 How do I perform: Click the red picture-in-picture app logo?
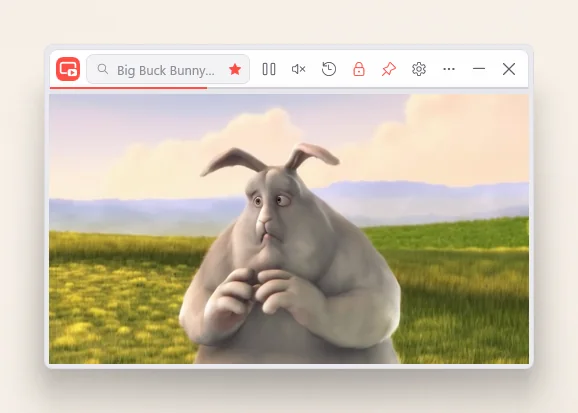click(68, 69)
